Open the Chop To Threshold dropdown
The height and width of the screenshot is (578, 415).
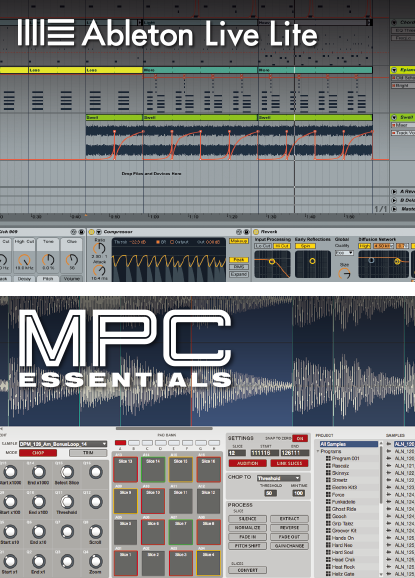(279, 478)
